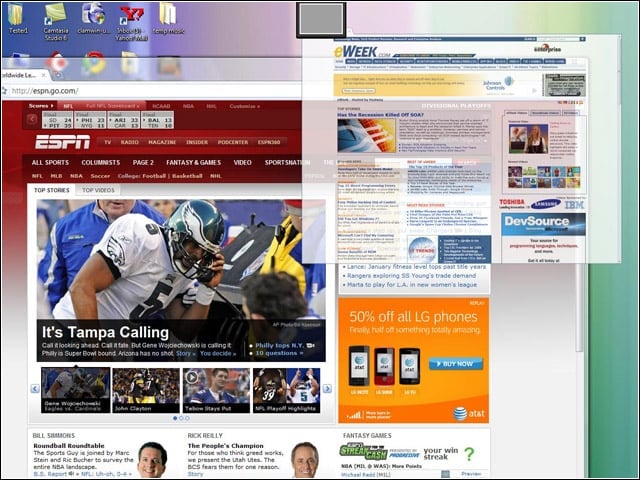Switch to the TOP STORIES tab
Image resolution: width=640 pixels, height=480 pixels.
[51, 190]
